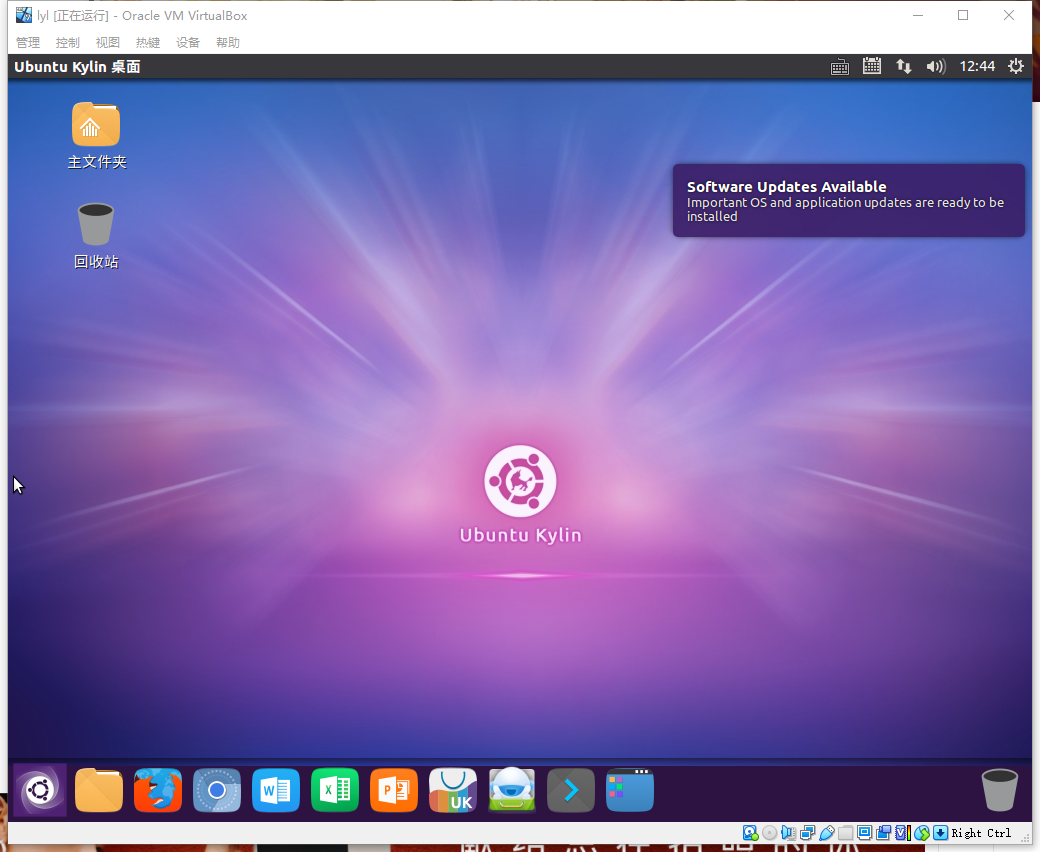Screen dimensions: 1040x852
Task: Open WPS Spreadsheets (X icon) in dock
Action: point(335,790)
